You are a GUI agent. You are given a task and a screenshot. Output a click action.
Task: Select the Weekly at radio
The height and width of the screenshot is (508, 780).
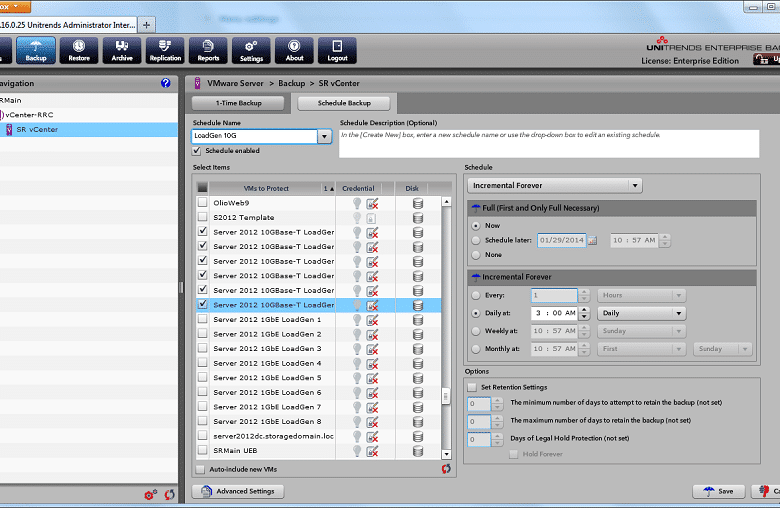tap(476, 331)
